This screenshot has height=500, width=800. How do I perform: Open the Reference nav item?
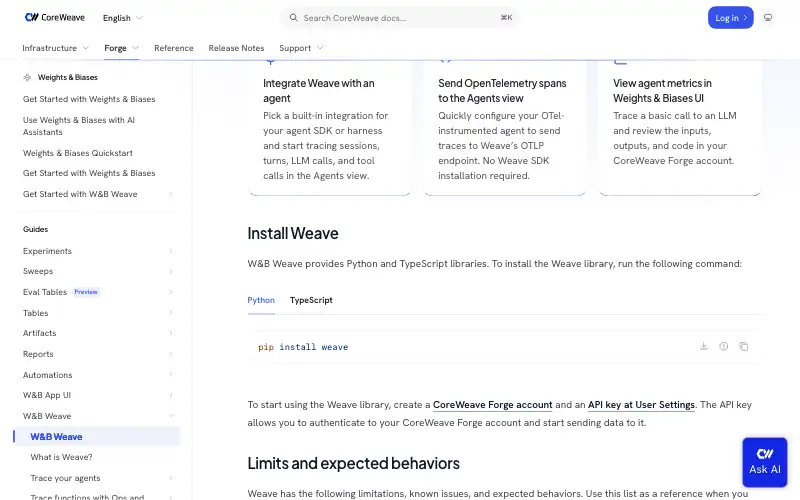coord(174,48)
